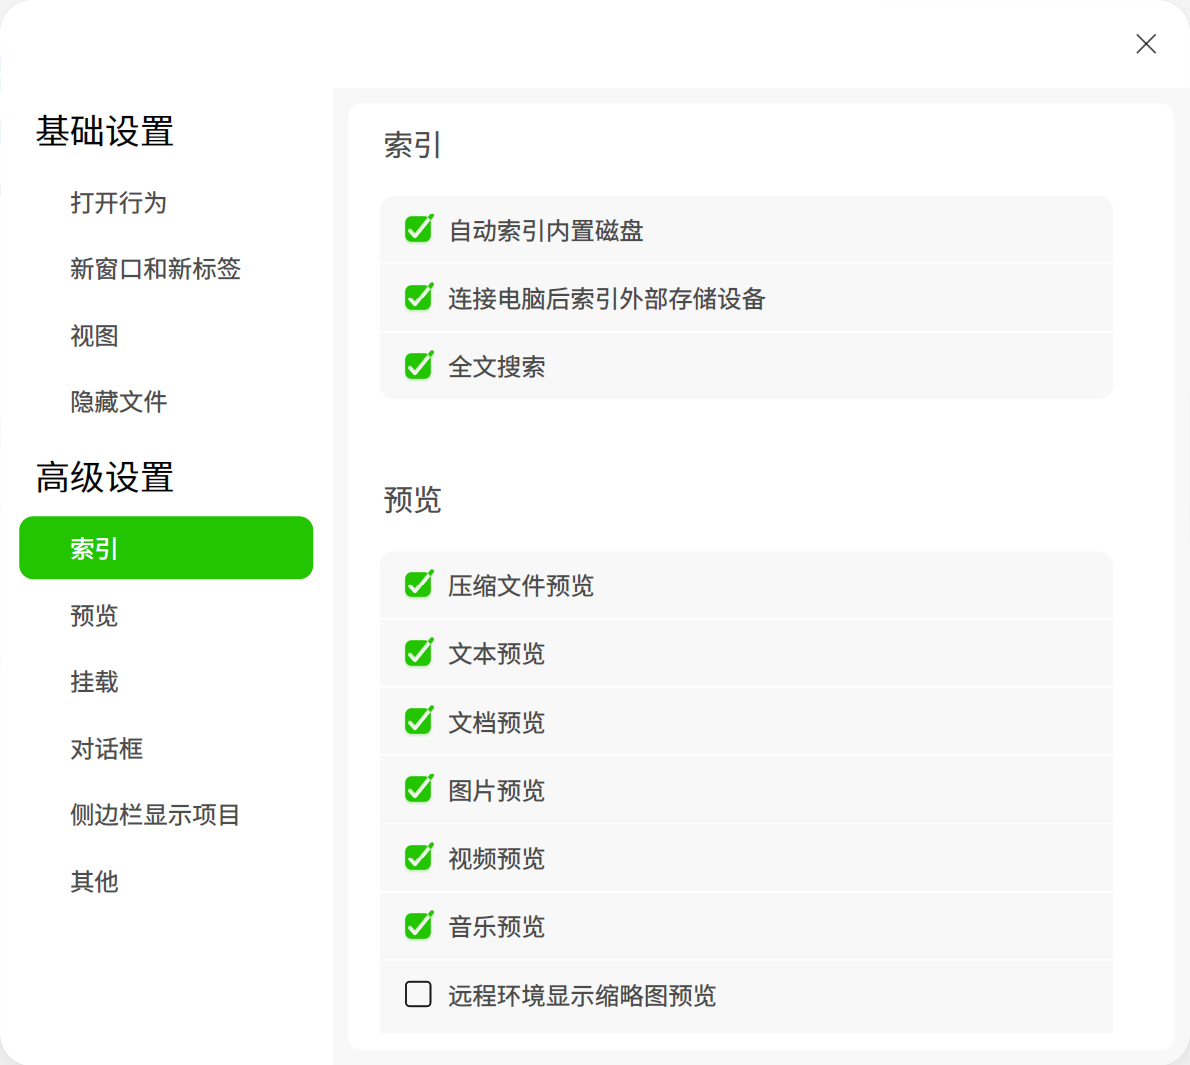Uncheck 视频预览
1190x1065 pixels.
click(418, 857)
